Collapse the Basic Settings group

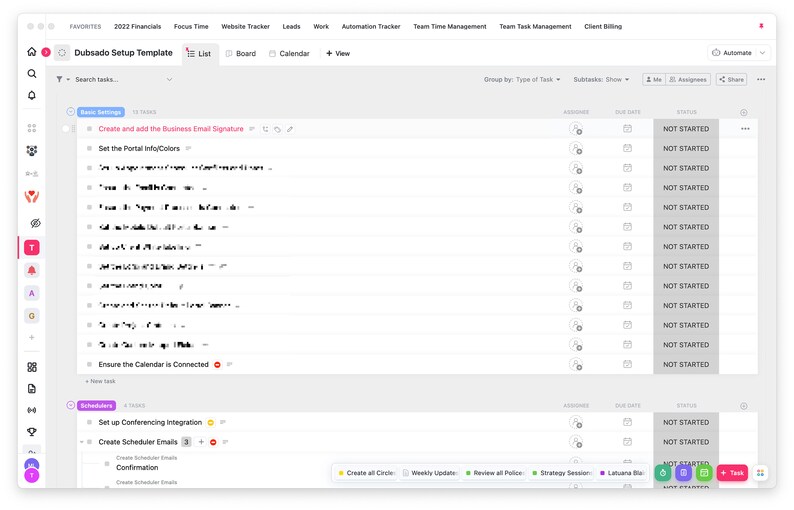70,112
